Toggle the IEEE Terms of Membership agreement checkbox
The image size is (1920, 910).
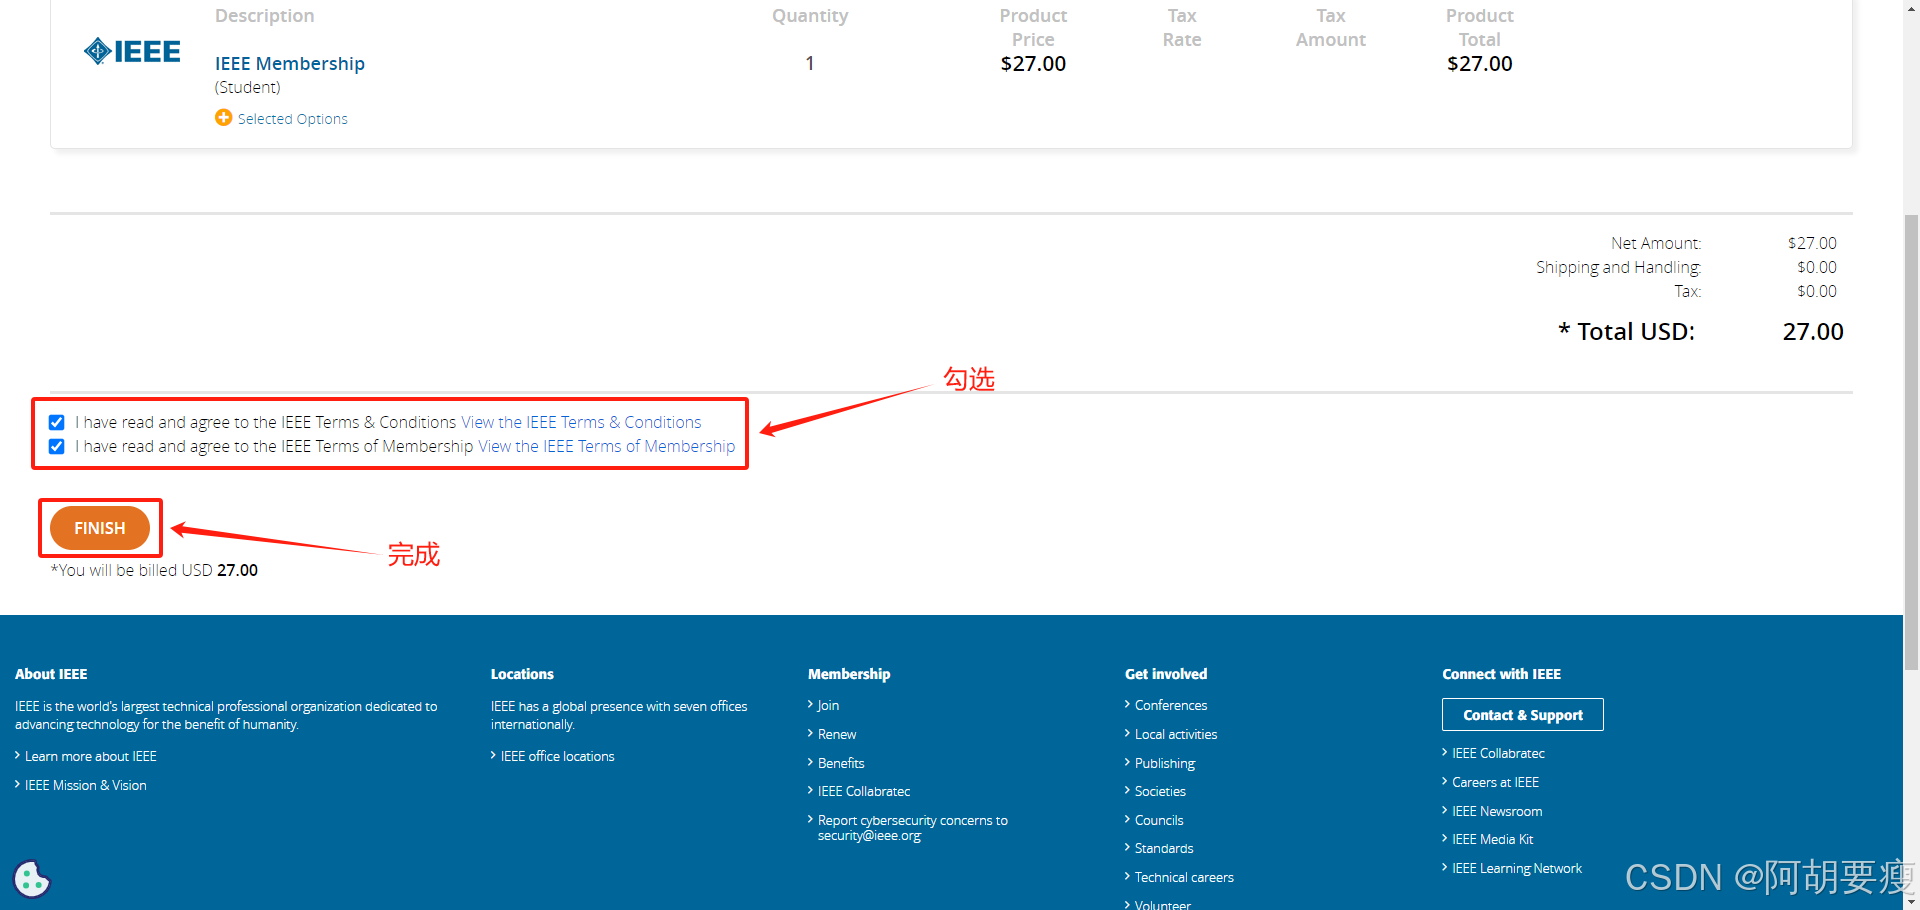[x=57, y=446]
